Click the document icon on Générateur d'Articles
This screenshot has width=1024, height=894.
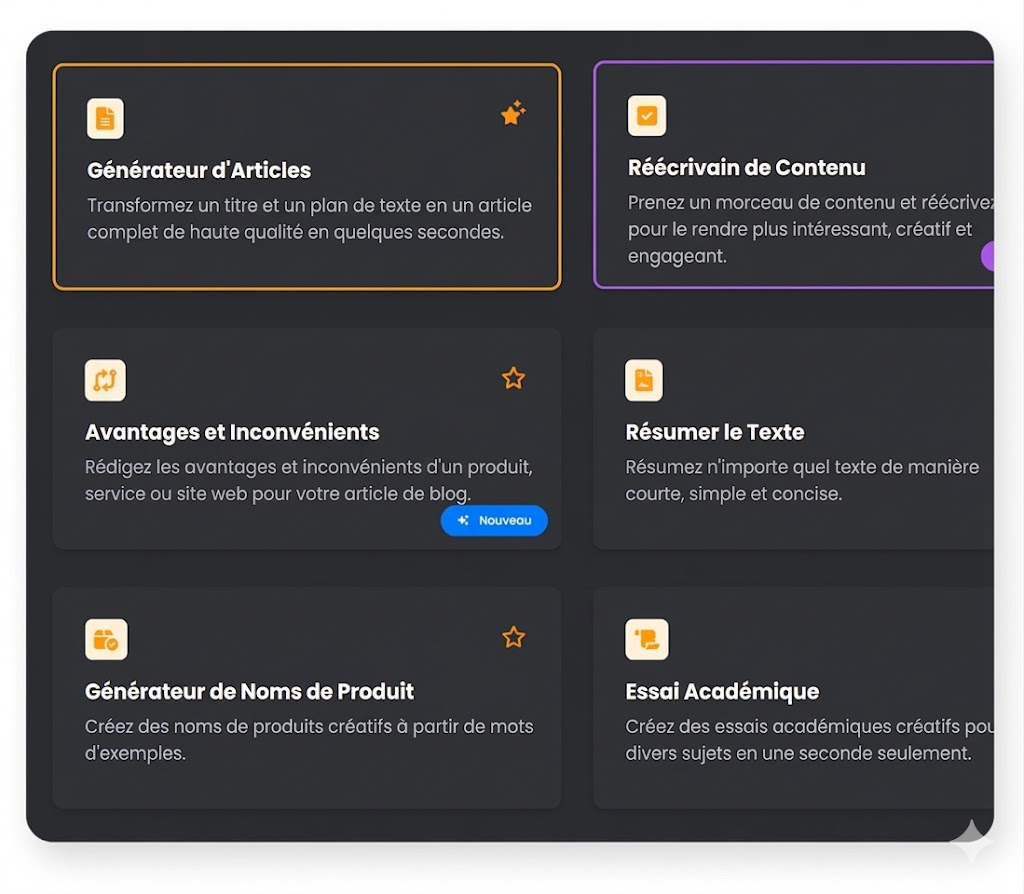pyautogui.click(x=105, y=119)
